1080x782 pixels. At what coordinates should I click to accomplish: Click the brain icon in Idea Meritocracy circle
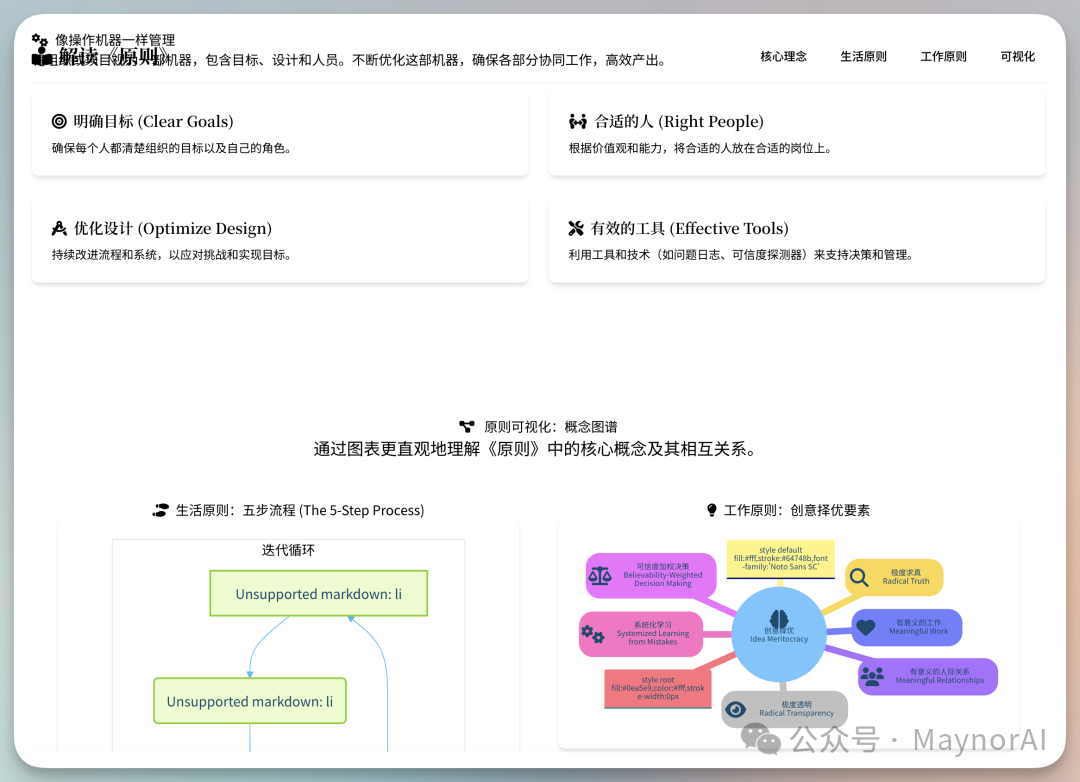(778, 618)
